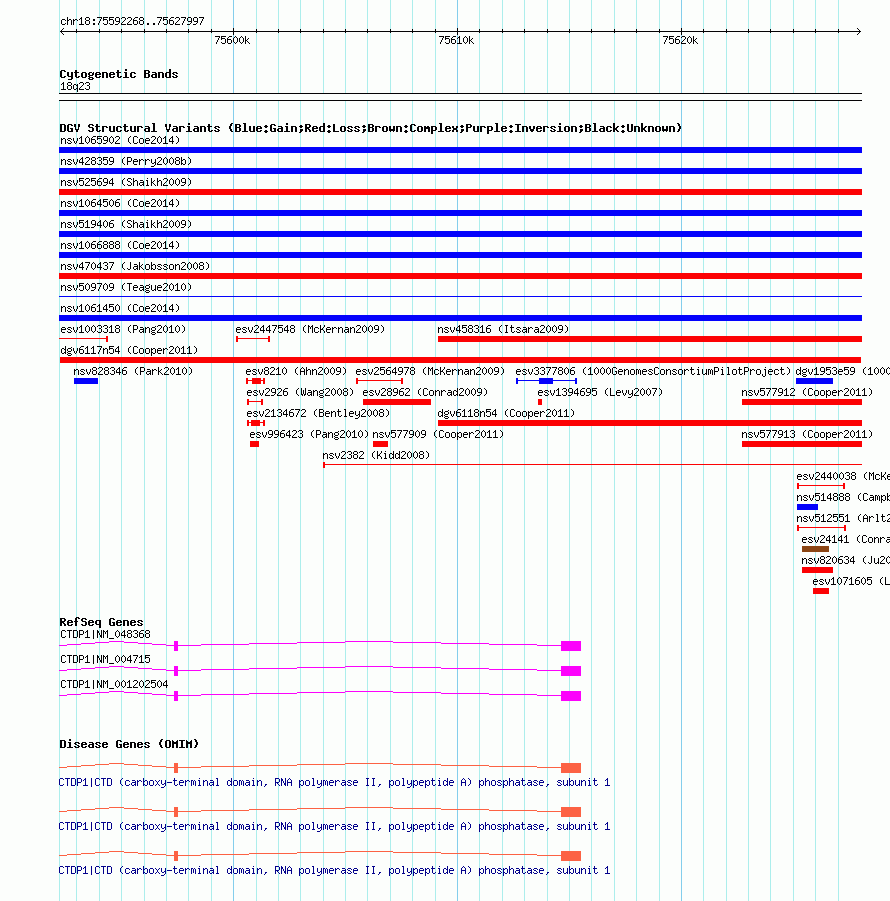Screen dimensions: 890x901
Task: Click the magenta exon block of CTDP1|NM_048368
Action: click(x=571, y=646)
